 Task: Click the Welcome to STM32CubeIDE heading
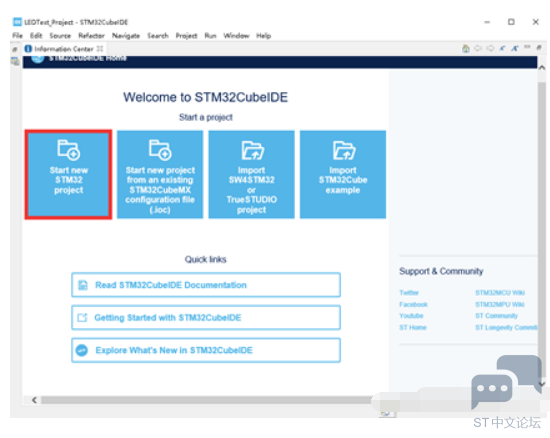(206, 97)
